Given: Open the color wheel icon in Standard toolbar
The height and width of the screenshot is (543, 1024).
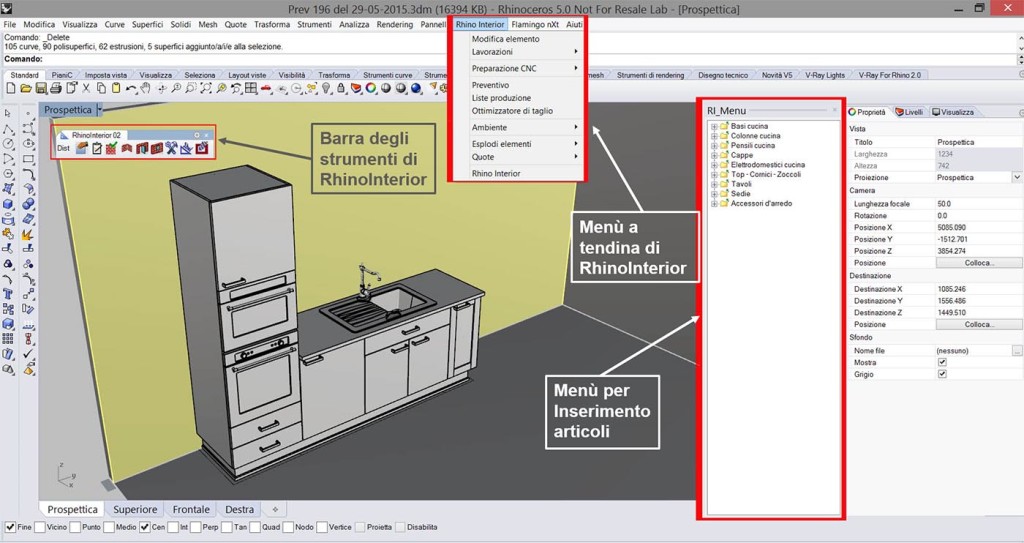Looking at the screenshot, I should (371, 88).
